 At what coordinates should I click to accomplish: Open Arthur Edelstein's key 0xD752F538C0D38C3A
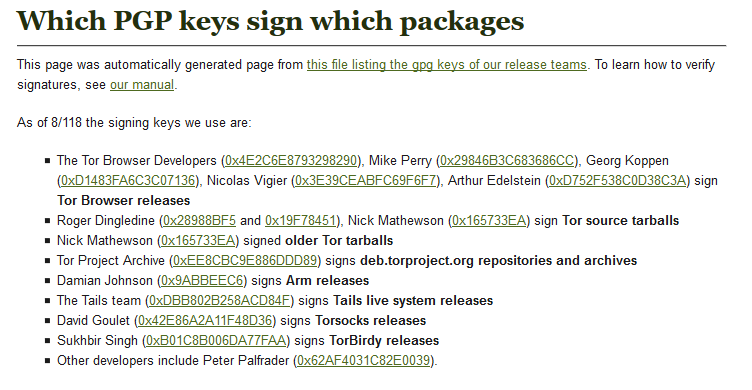617,181
